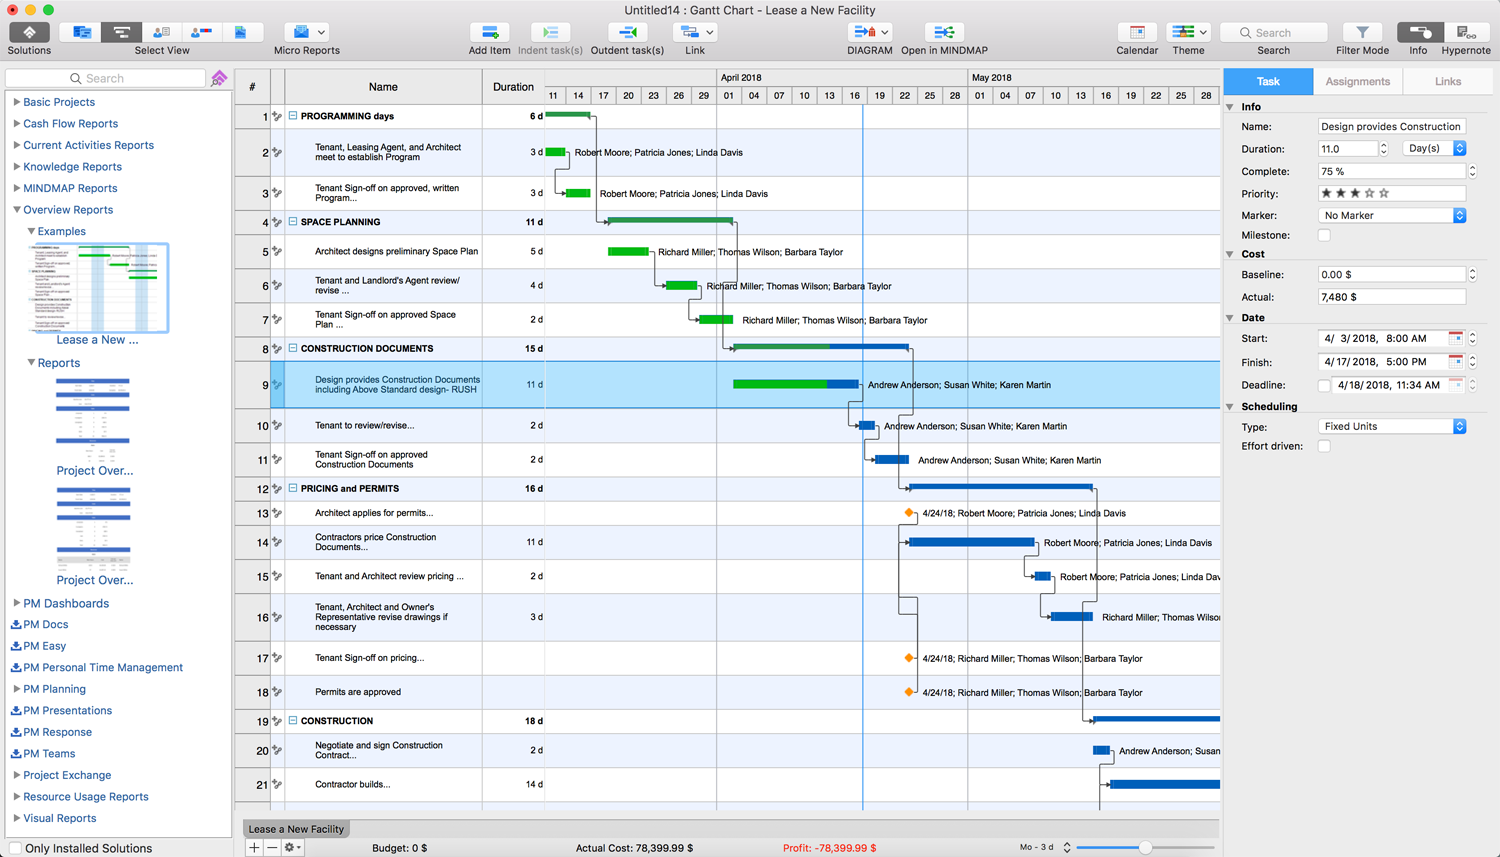Open the Marker dropdown
1500x857 pixels.
pos(1392,216)
